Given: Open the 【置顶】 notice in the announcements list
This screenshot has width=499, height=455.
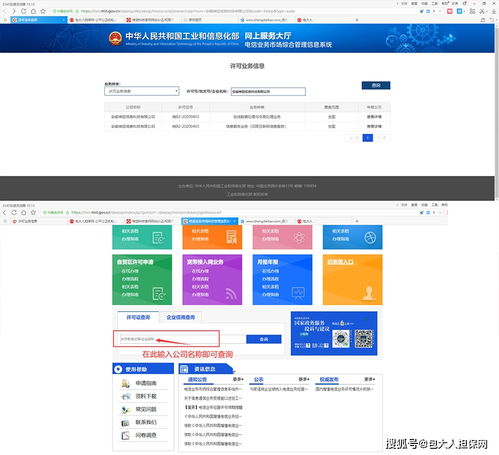Looking at the screenshot, I should 213,407.
